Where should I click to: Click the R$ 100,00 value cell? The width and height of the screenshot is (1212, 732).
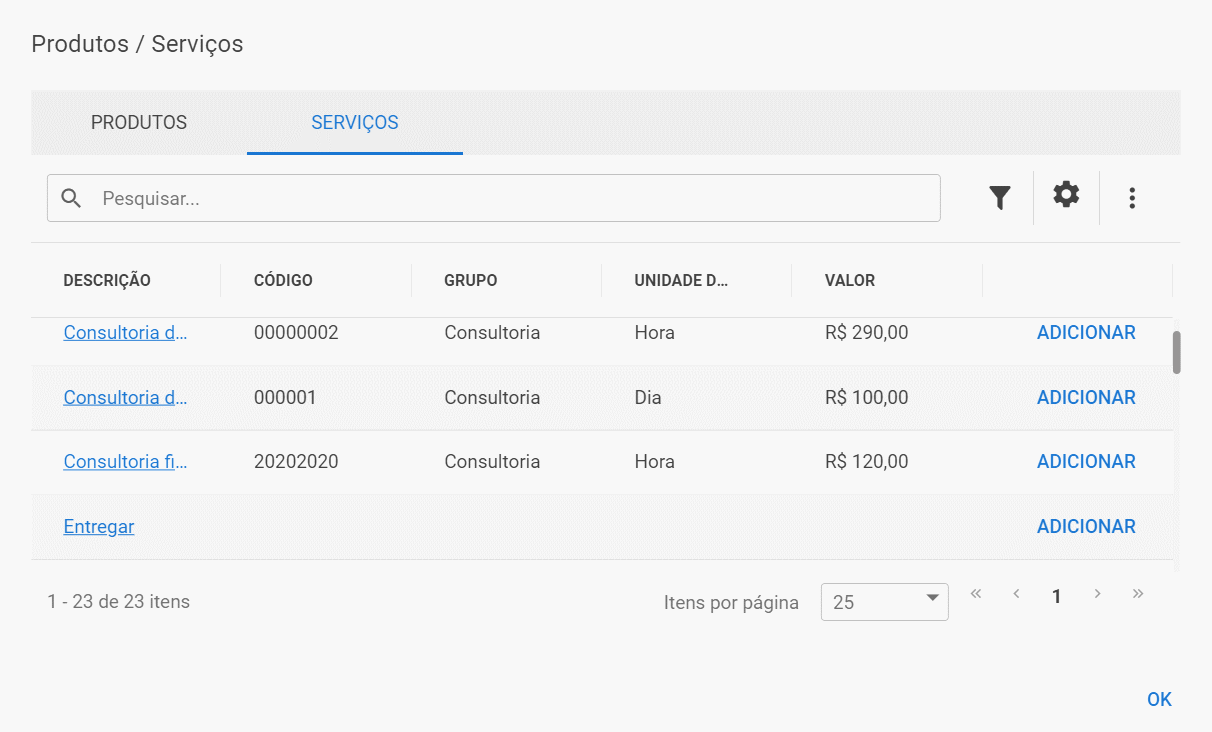click(867, 397)
